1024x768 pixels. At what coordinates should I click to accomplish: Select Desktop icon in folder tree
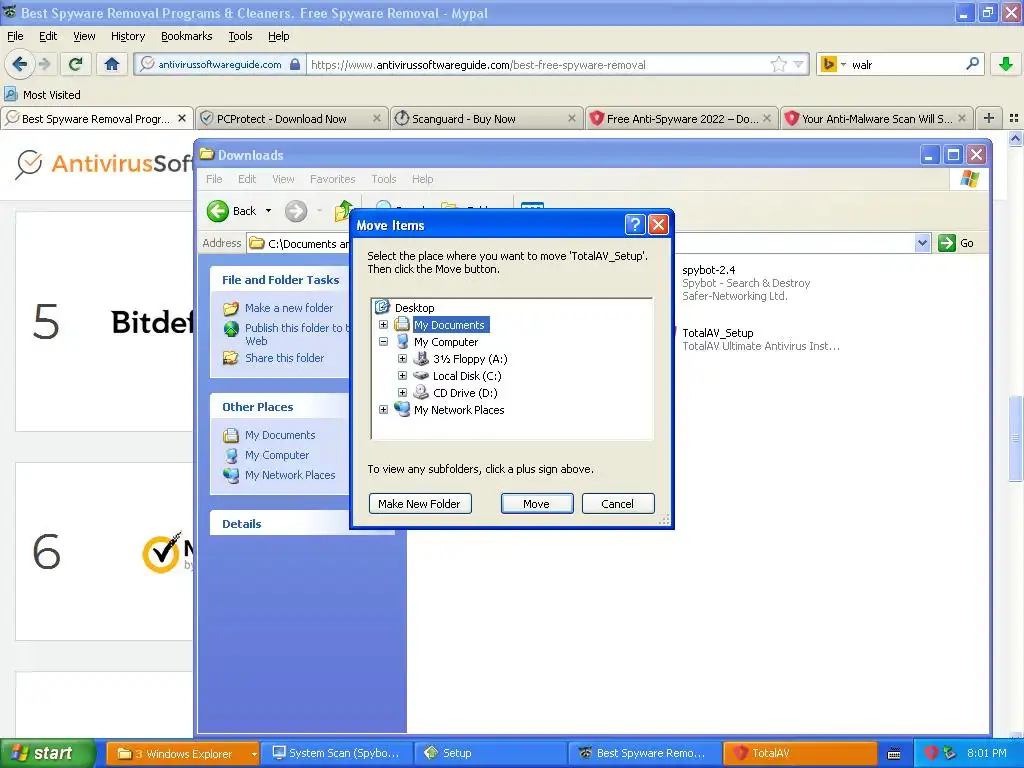pyautogui.click(x=382, y=307)
